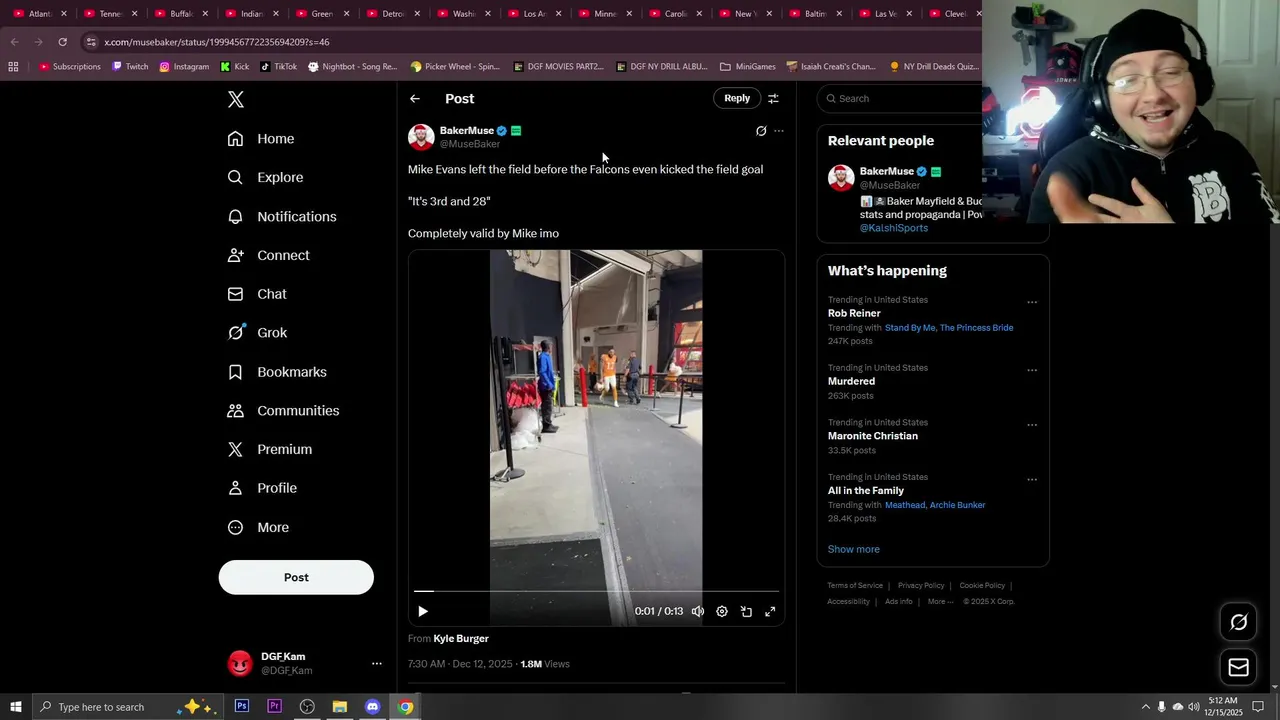This screenshot has height=720, width=1280.
Task: Open DGF.Kam account options ellipsis
Action: (x=376, y=663)
